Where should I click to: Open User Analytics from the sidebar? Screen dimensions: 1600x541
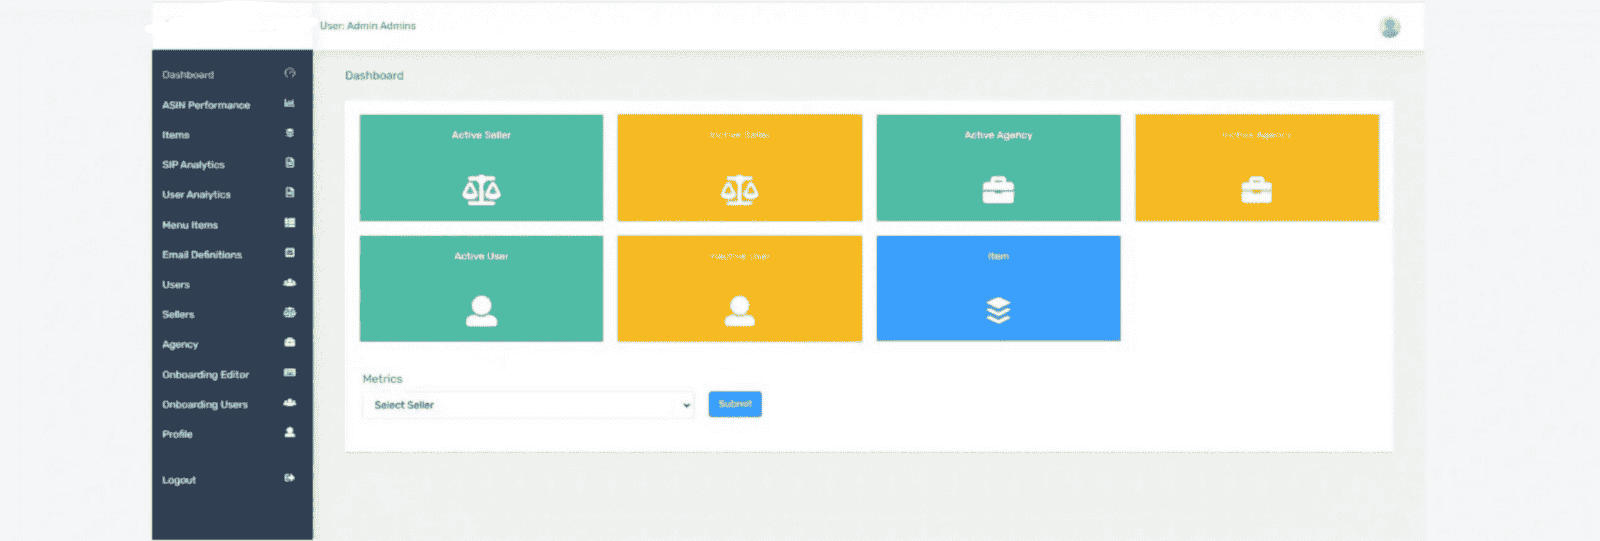coord(196,195)
